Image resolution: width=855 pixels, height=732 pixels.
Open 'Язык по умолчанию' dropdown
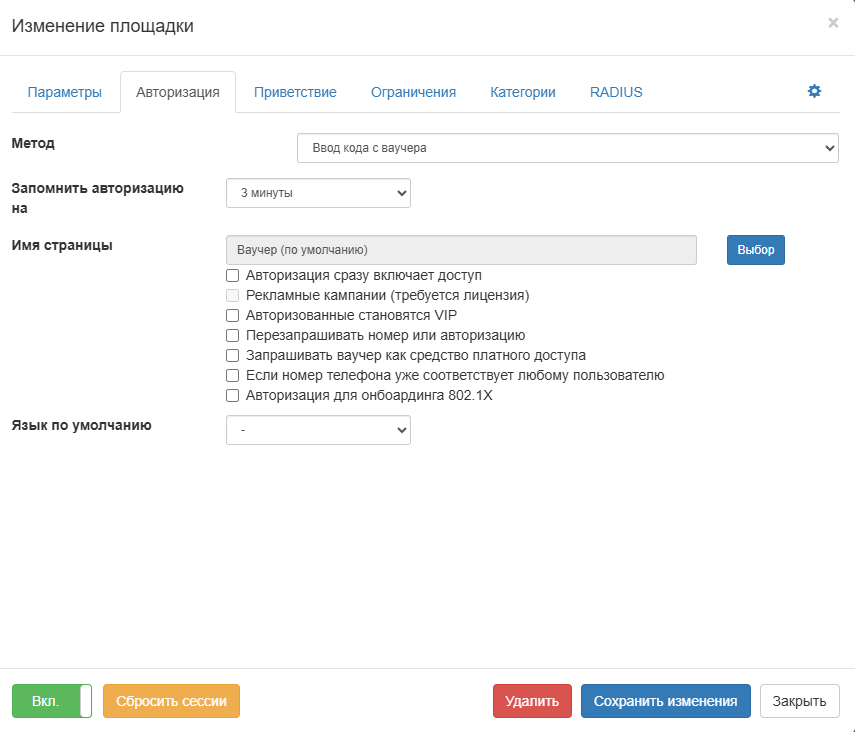click(x=318, y=429)
